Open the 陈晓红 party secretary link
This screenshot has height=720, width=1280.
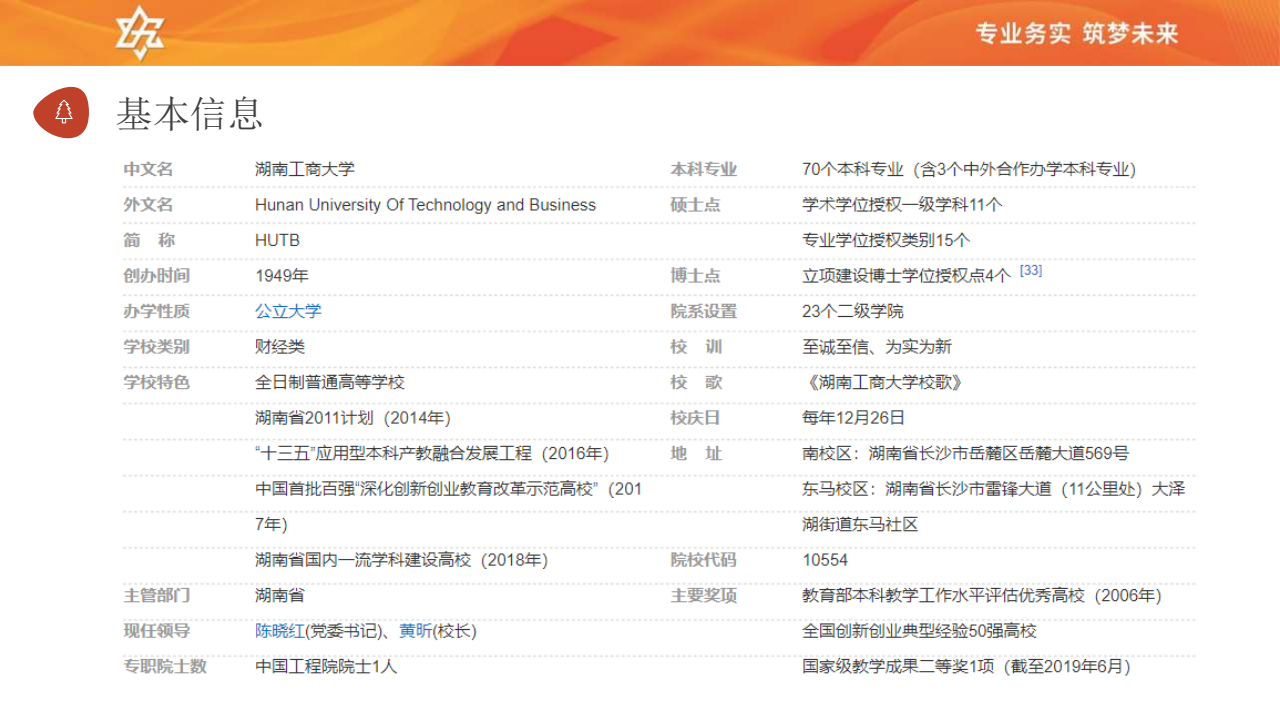tap(279, 631)
